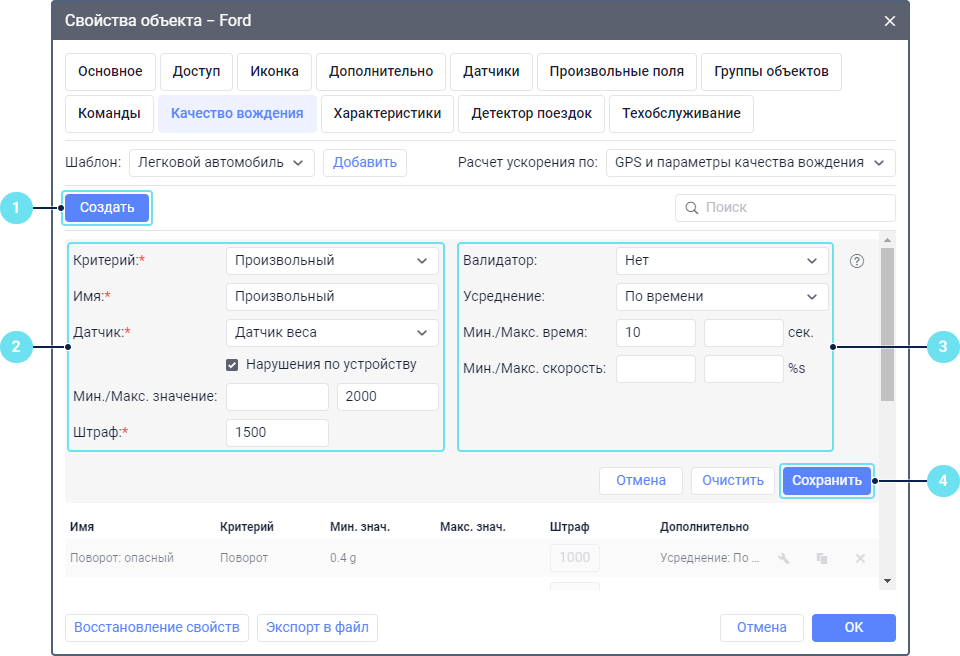Focus the Поиск search field
Image resolution: width=960 pixels, height=656 pixels.
point(786,208)
